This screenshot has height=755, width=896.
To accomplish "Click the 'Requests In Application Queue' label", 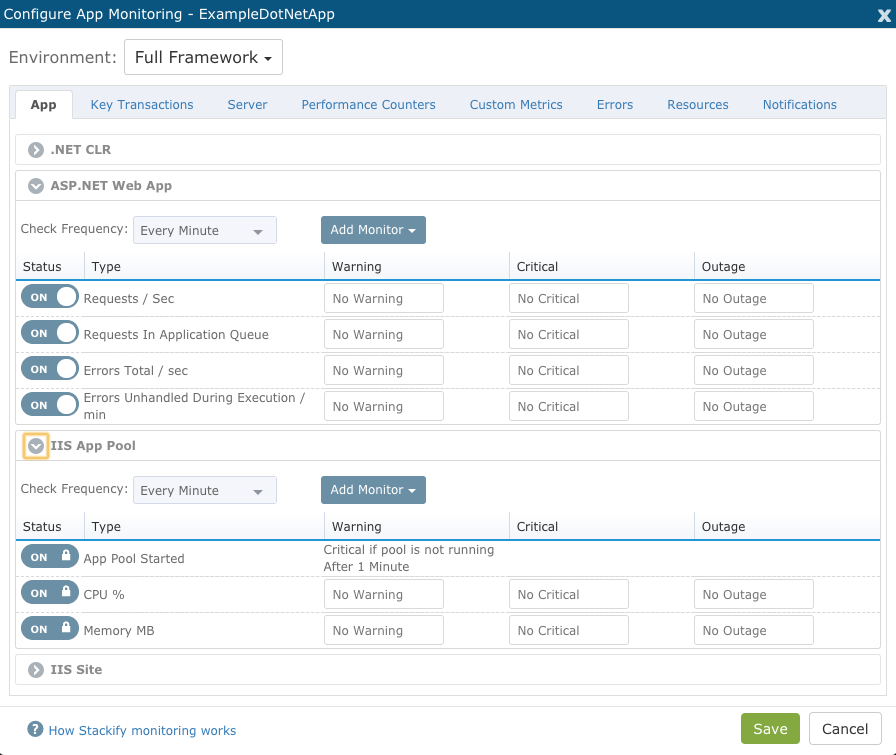I will [x=176, y=334].
